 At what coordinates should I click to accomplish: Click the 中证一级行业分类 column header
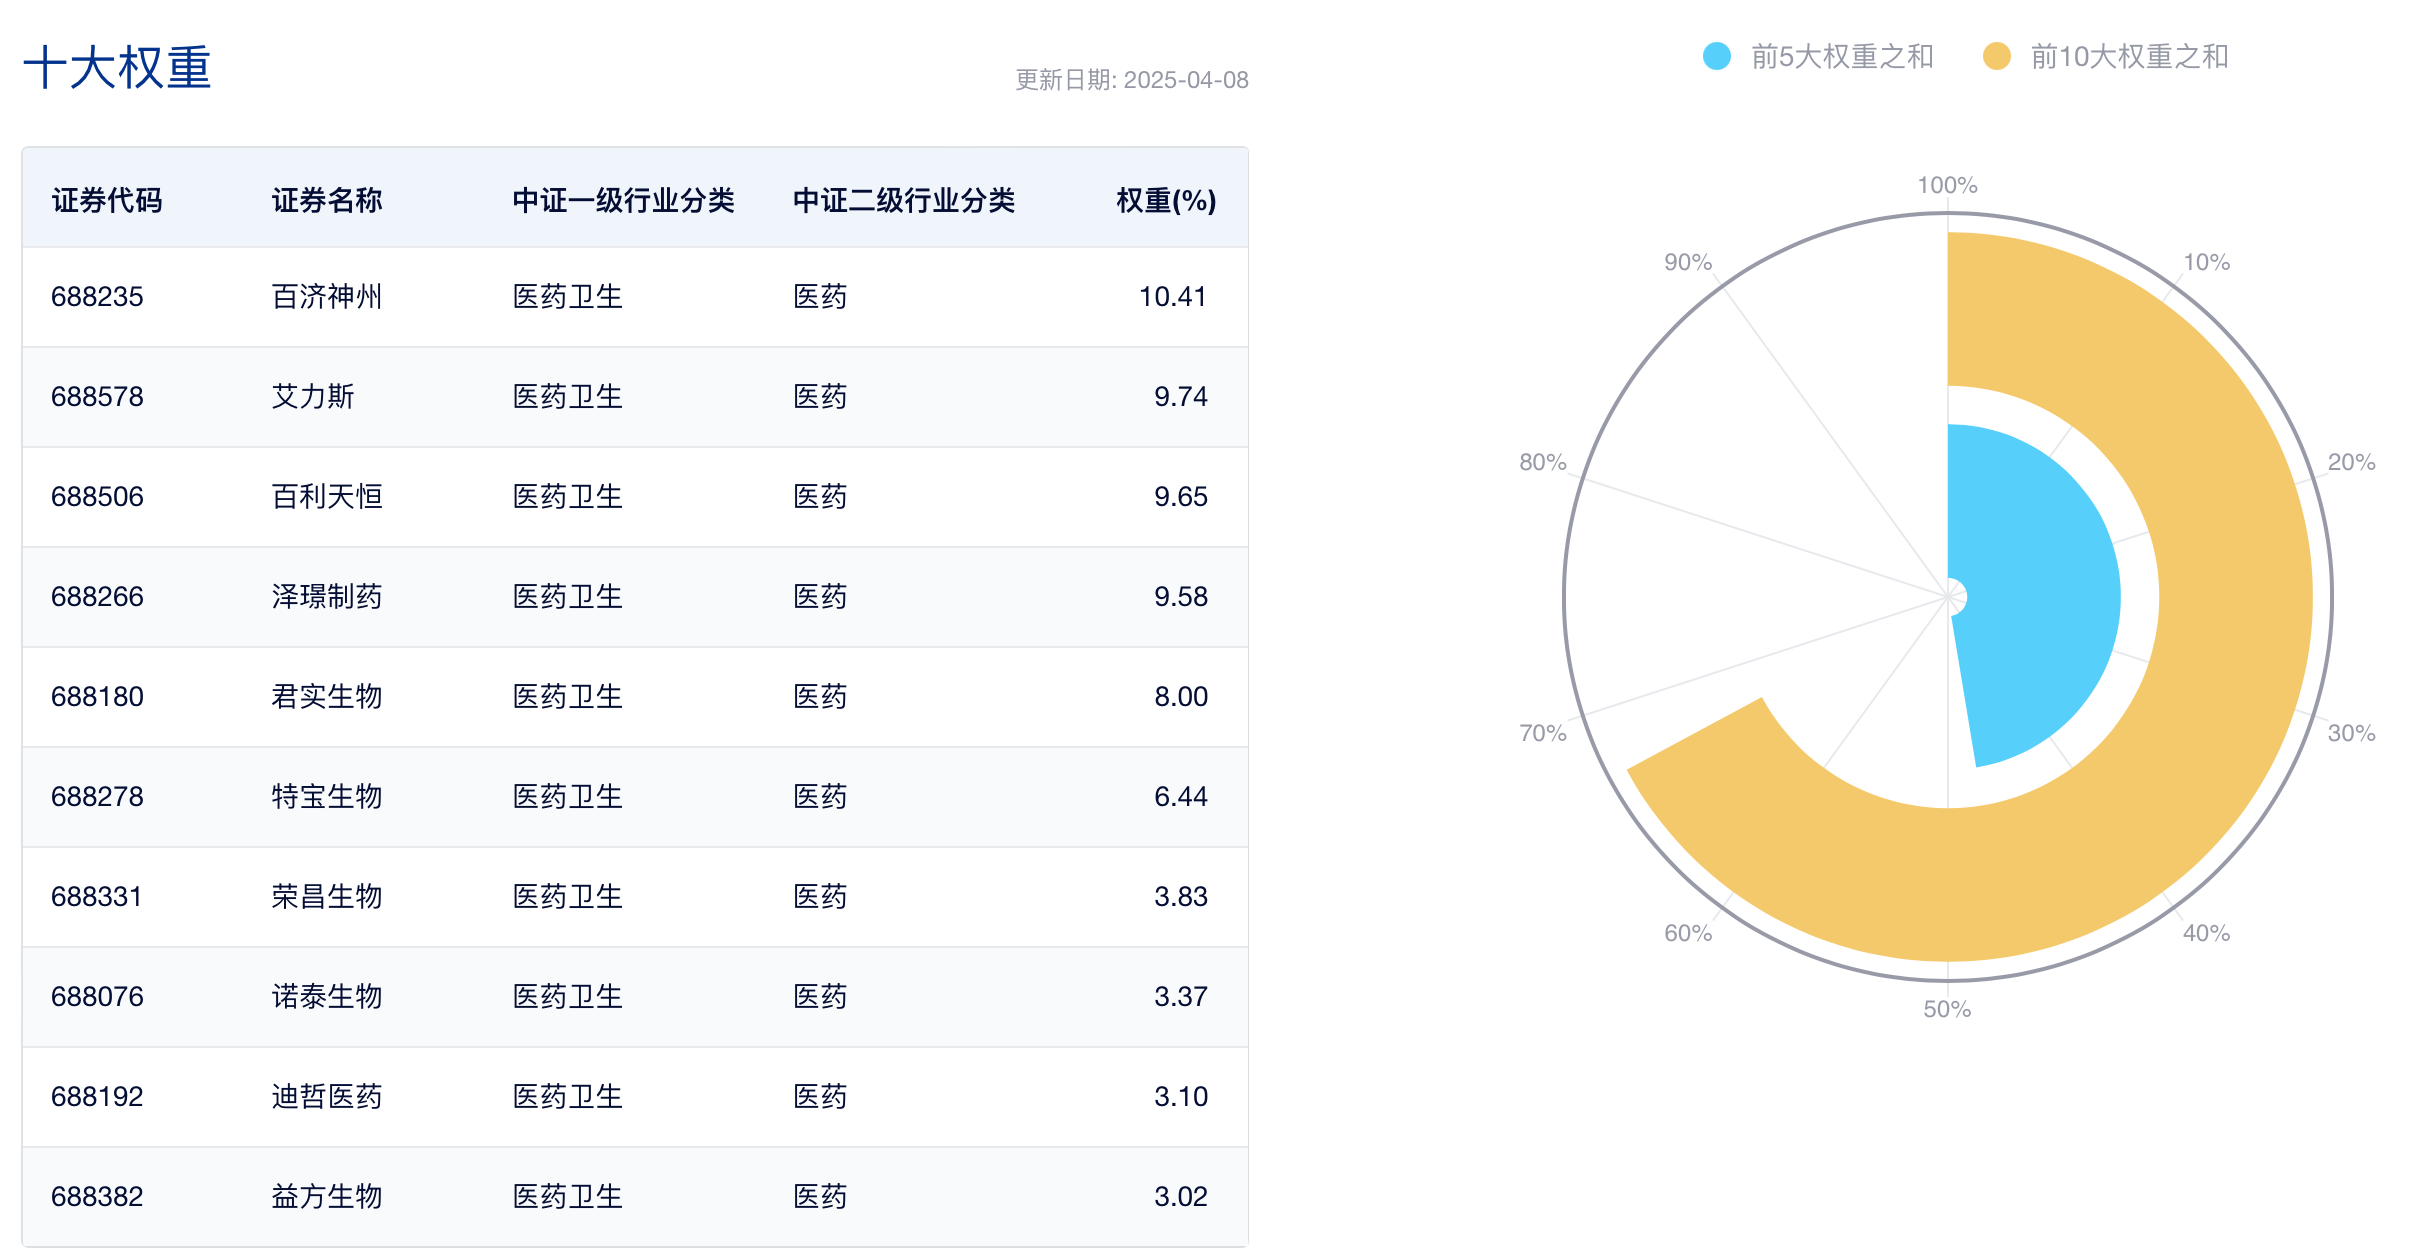pos(623,200)
